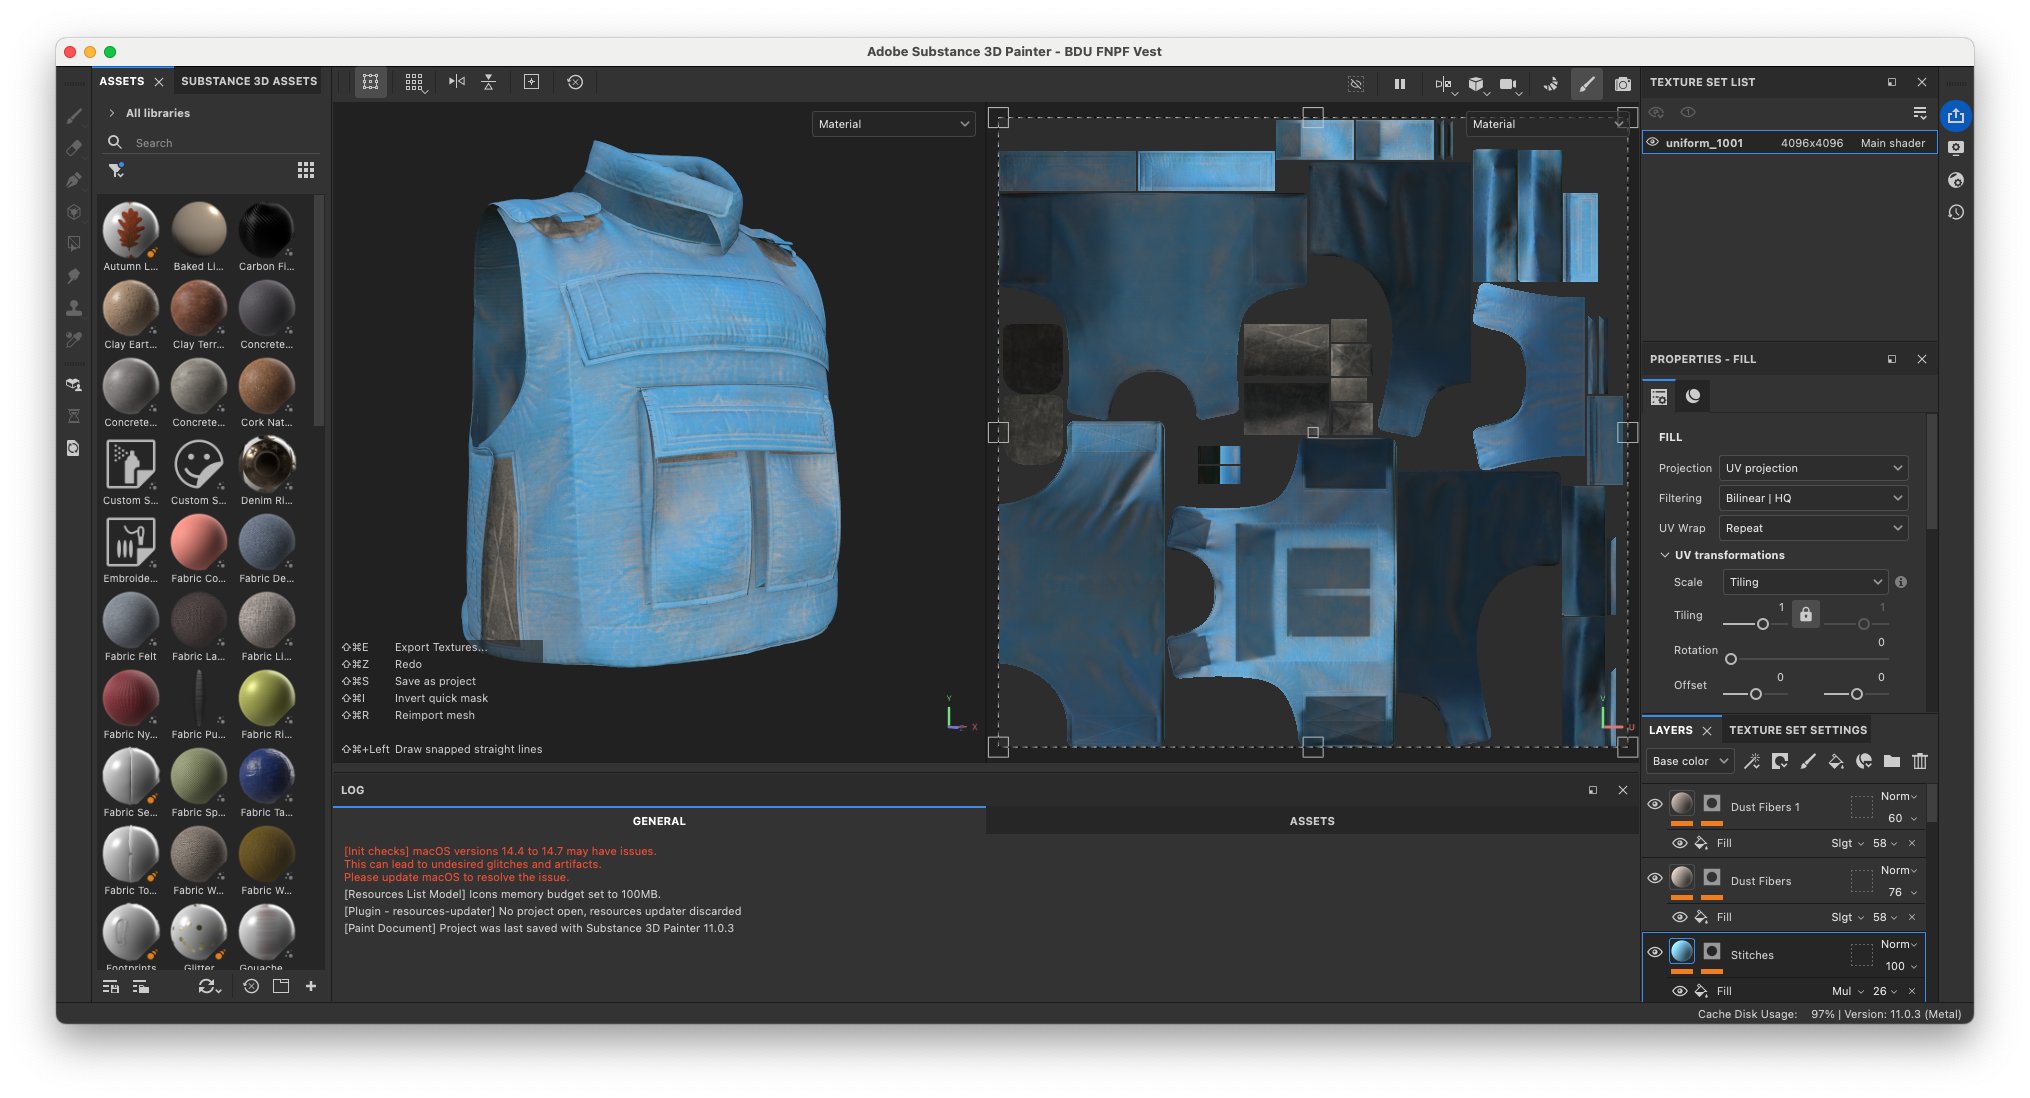Image resolution: width=2030 pixels, height=1098 pixels.
Task: Hide the Dust Fibers layer
Action: 1655,878
